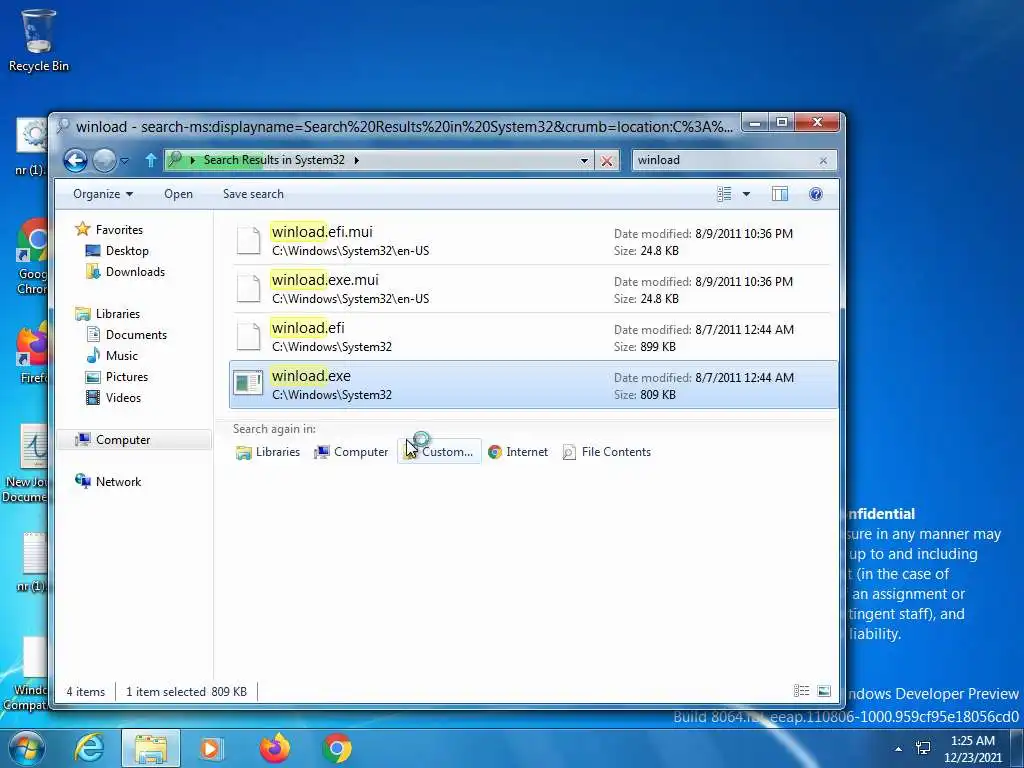Select the winload.efi.mui file
The width and height of the screenshot is (1024, 768).
tap(533, 241)
